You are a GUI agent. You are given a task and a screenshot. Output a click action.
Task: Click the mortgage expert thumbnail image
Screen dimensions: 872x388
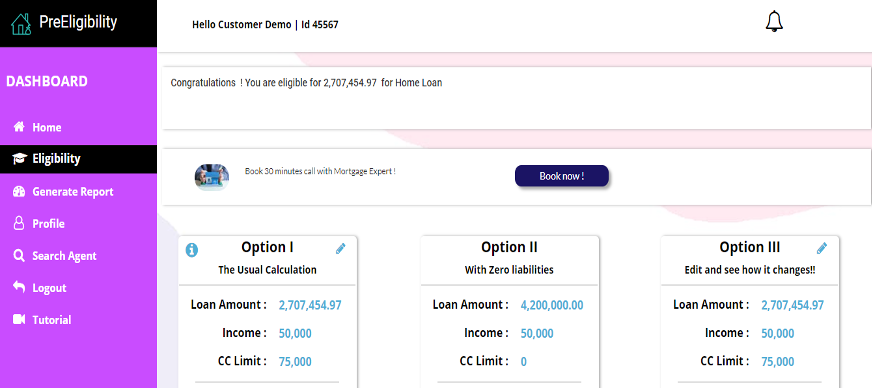tap(211, 177)
